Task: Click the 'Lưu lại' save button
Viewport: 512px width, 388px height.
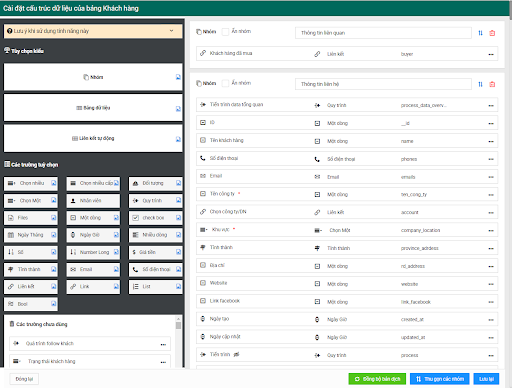Action: (x=486, y=379)
